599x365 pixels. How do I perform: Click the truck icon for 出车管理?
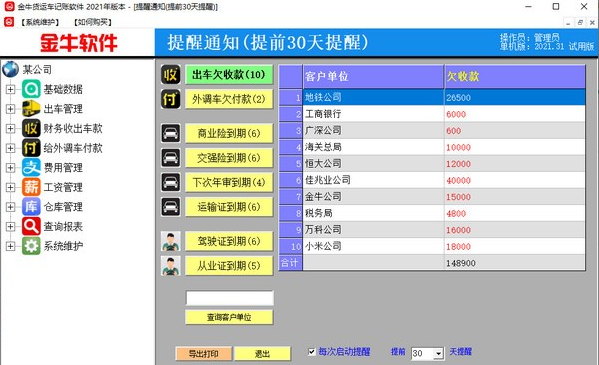click(31, 109)
